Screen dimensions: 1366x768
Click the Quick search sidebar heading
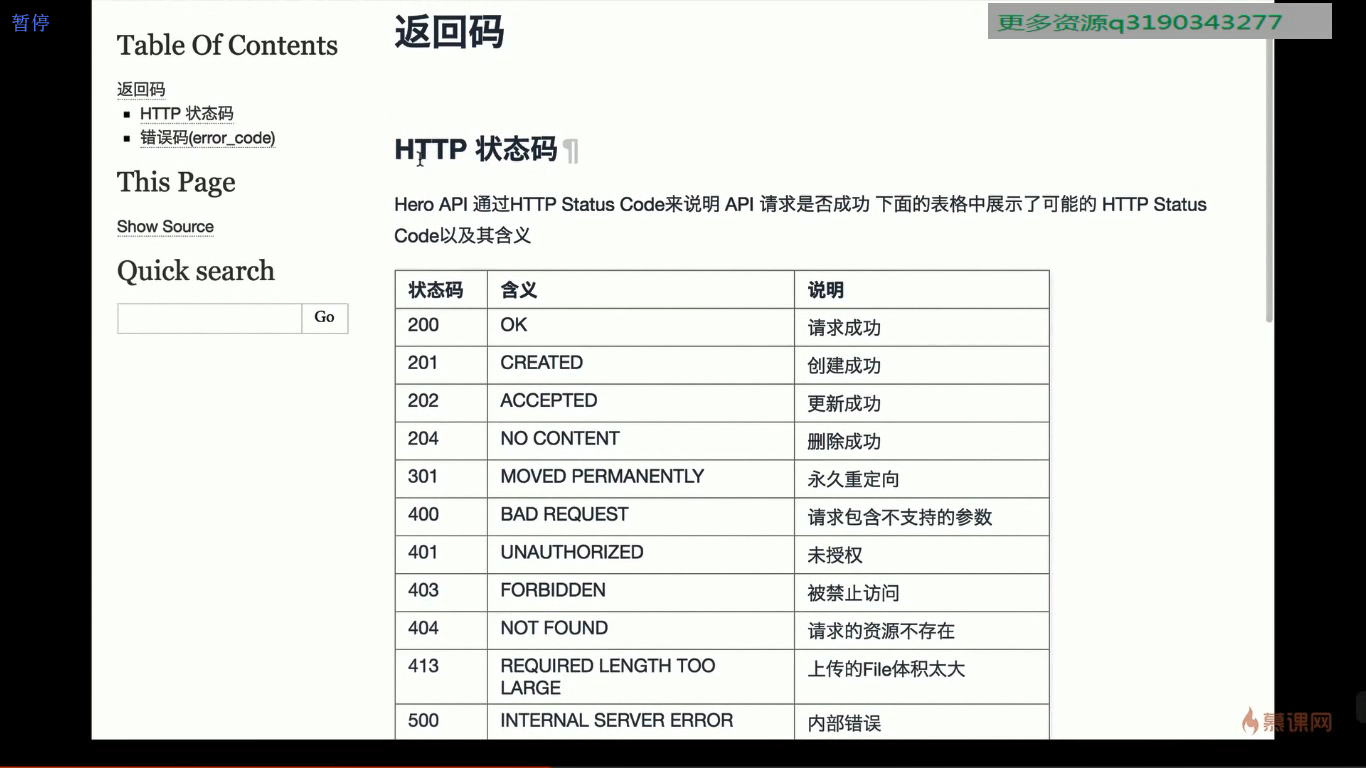tap(196, 271)
